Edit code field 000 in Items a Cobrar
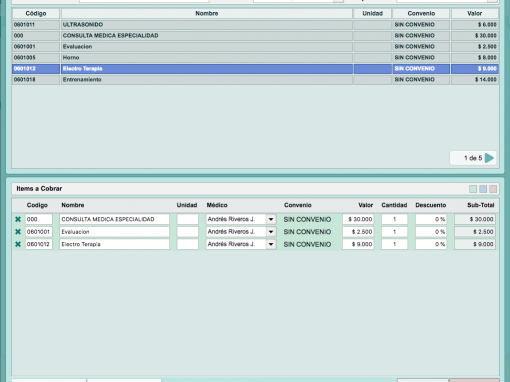510x382 pixels. (39, 219)
